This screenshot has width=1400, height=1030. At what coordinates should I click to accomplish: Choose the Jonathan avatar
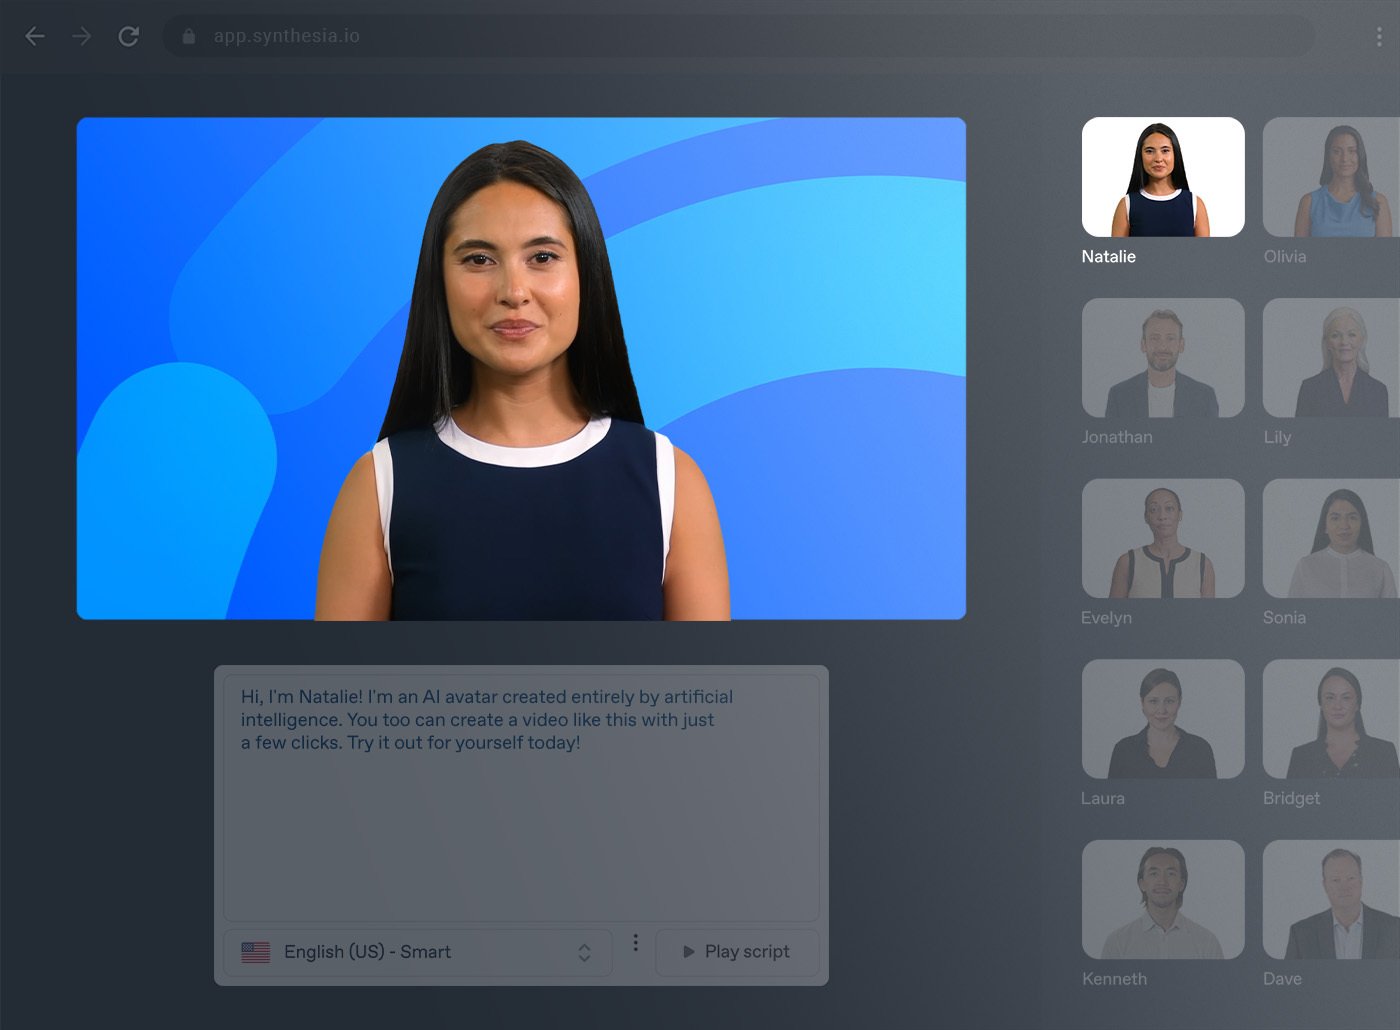point(1163,358)
